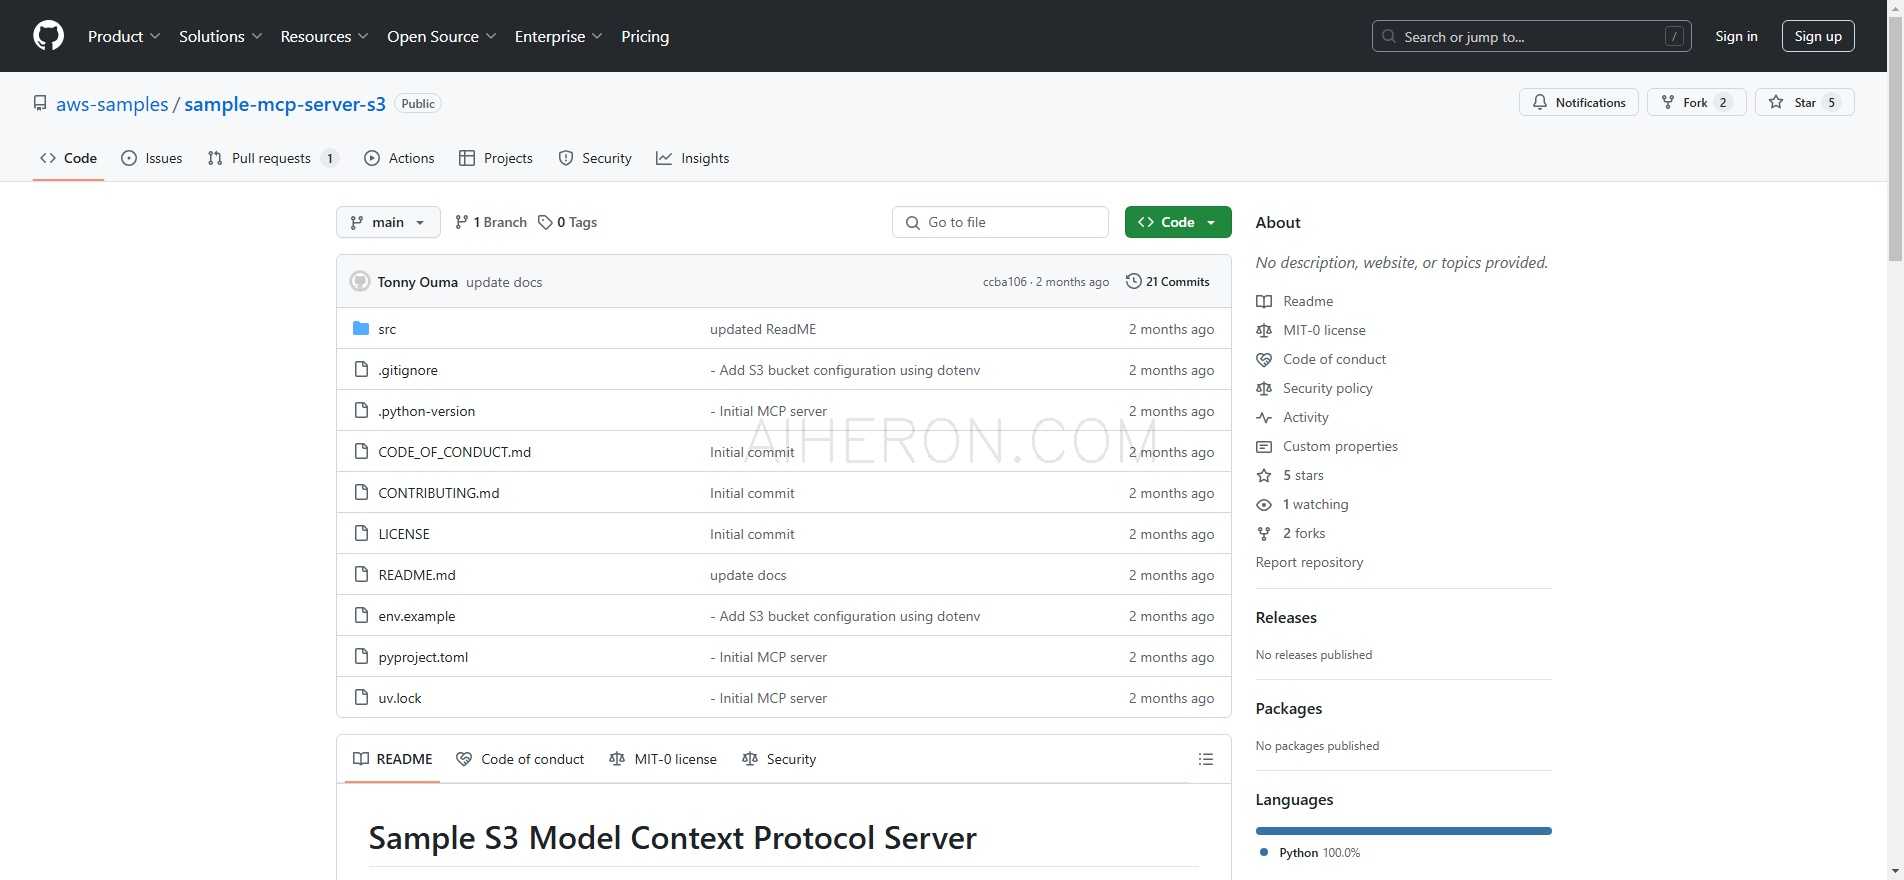Open env.example file
This screenshot has width=1904, height=880.
(x=417, y=616)
